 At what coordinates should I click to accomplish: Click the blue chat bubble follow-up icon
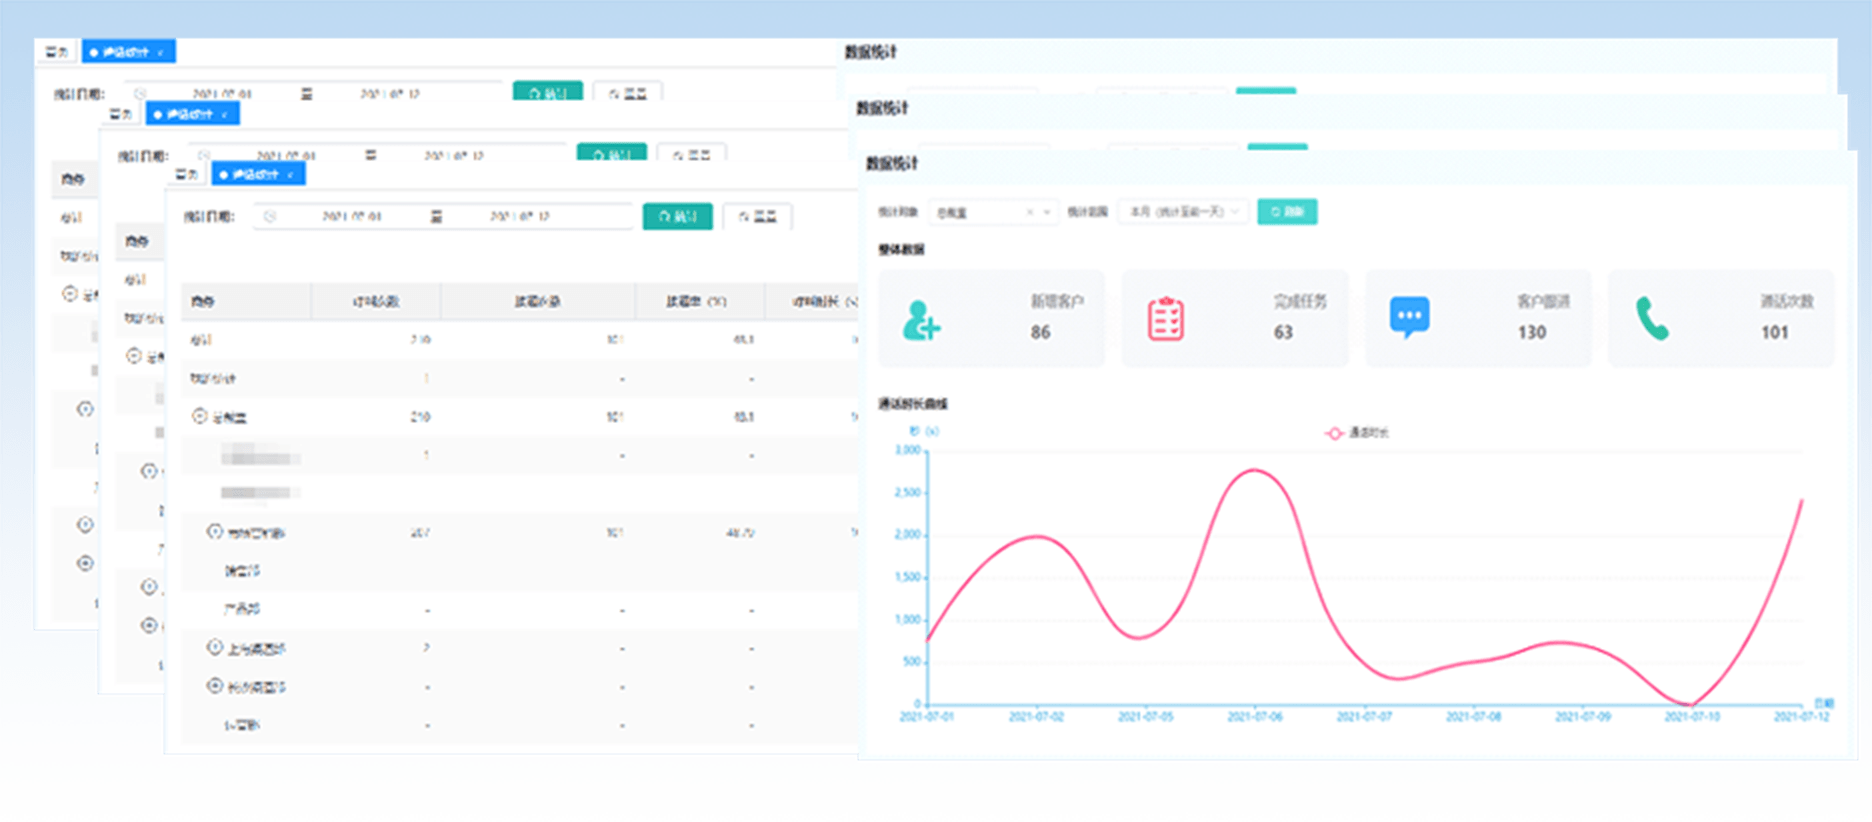coord(1409,317)
